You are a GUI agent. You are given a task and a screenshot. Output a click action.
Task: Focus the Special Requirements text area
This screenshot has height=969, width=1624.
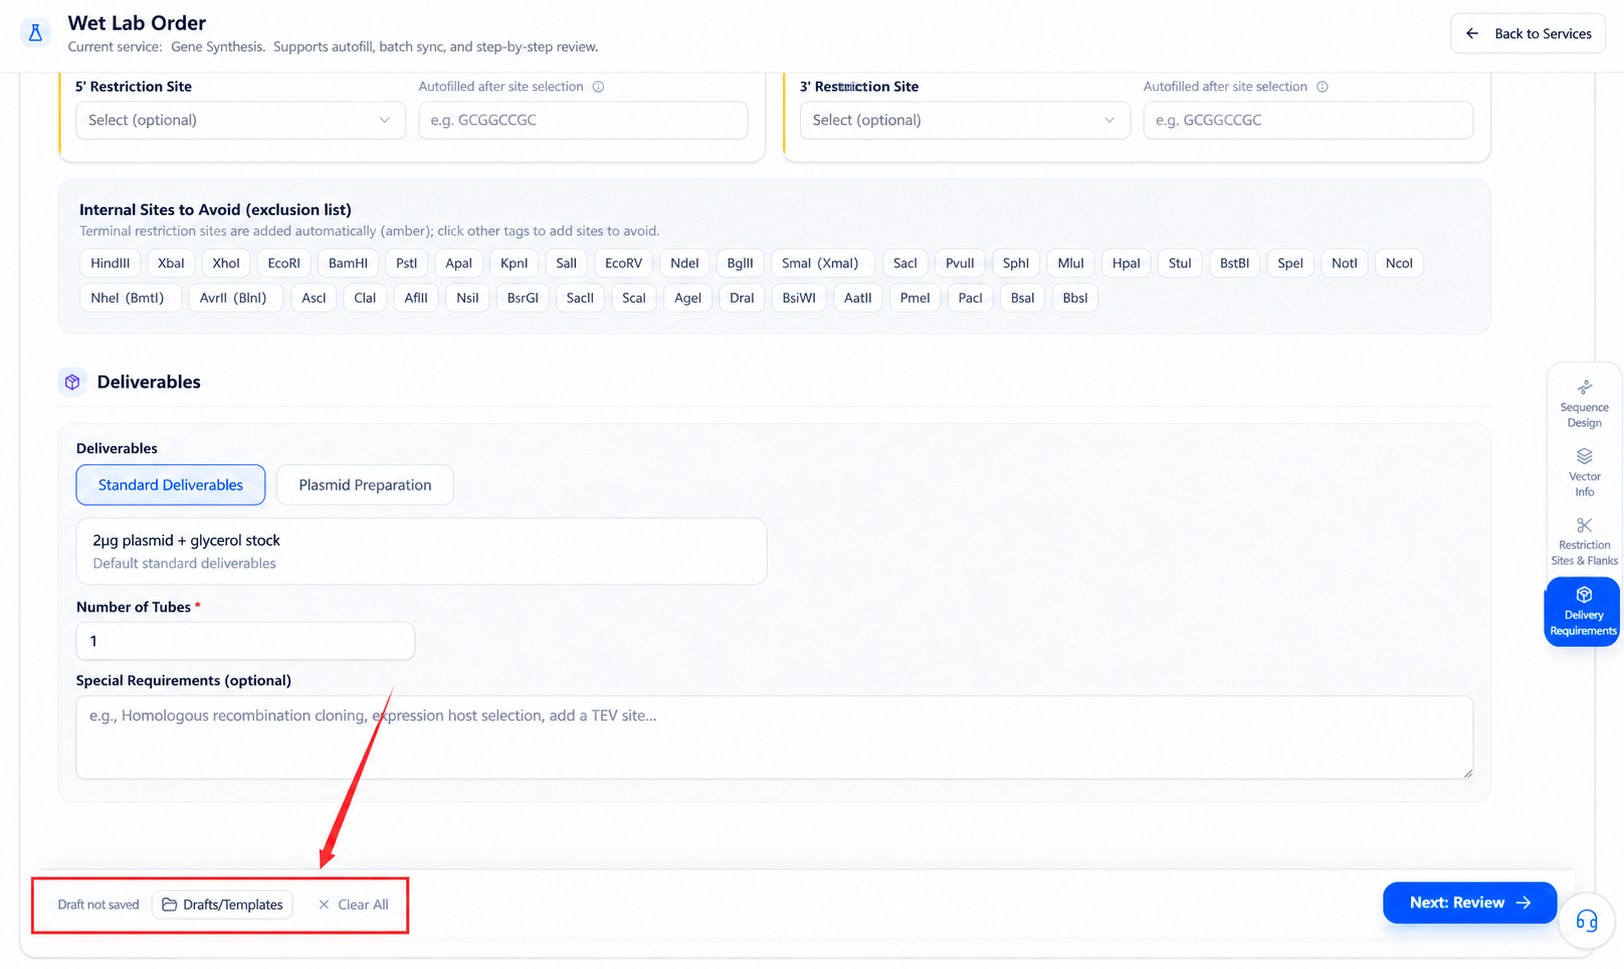[774, 737]
